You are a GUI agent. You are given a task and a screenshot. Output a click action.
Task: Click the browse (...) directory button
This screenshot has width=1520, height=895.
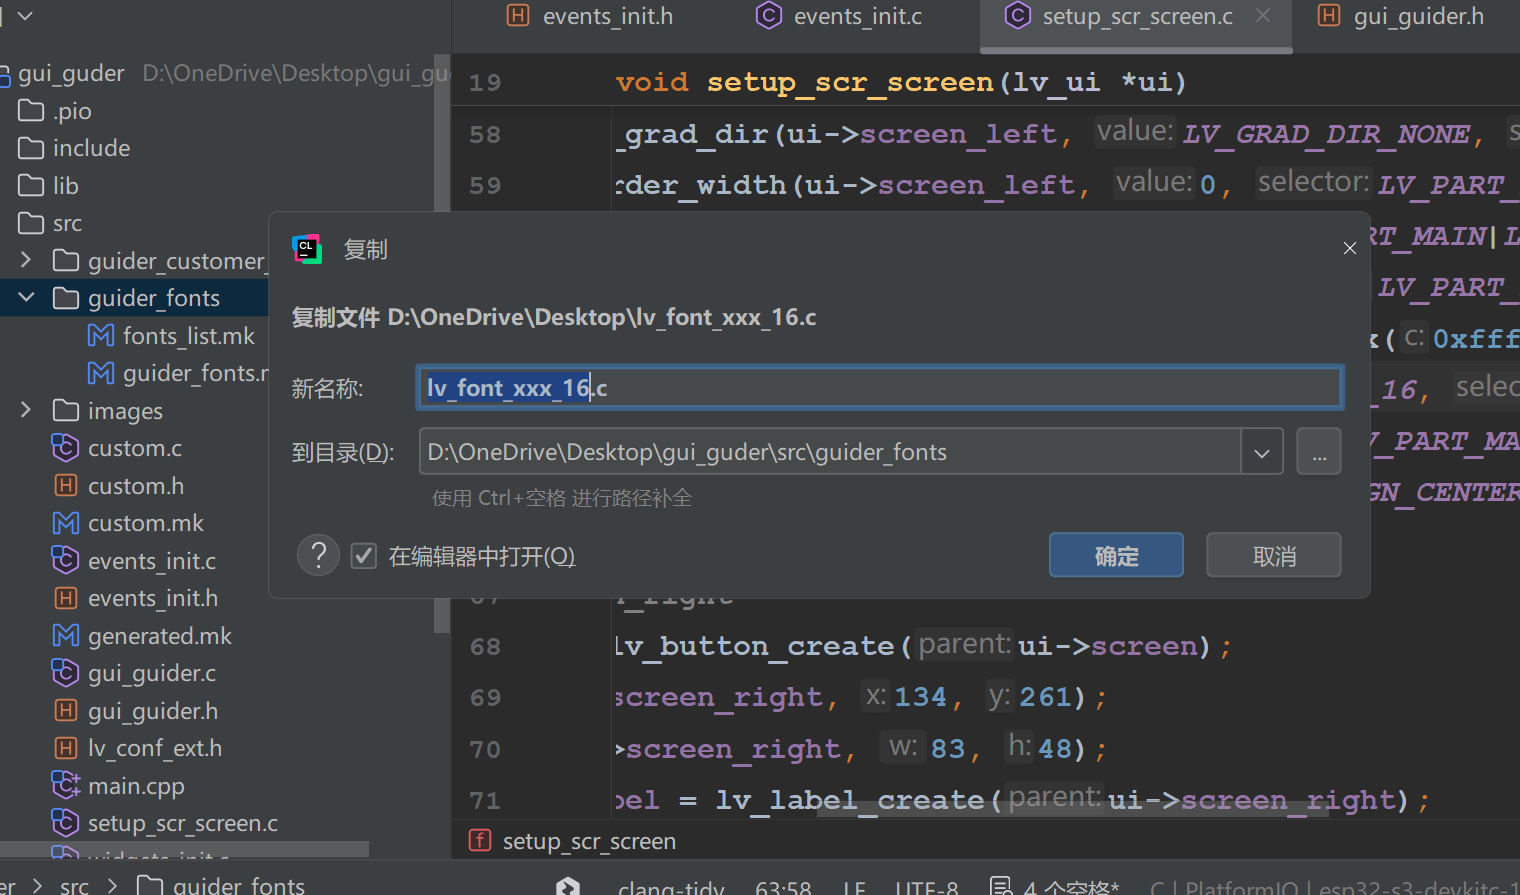pyautogui.click(x=1319, y=452)
